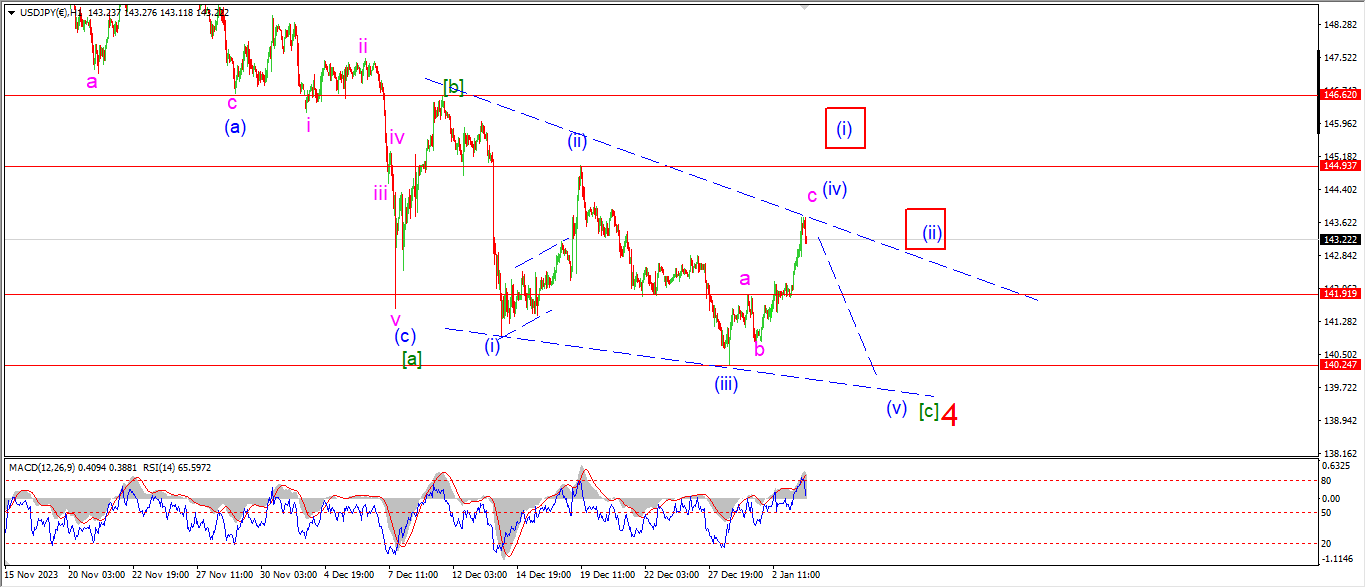
Task: Select the red 141.919 price label
Action: click(x=1338, y=293)
